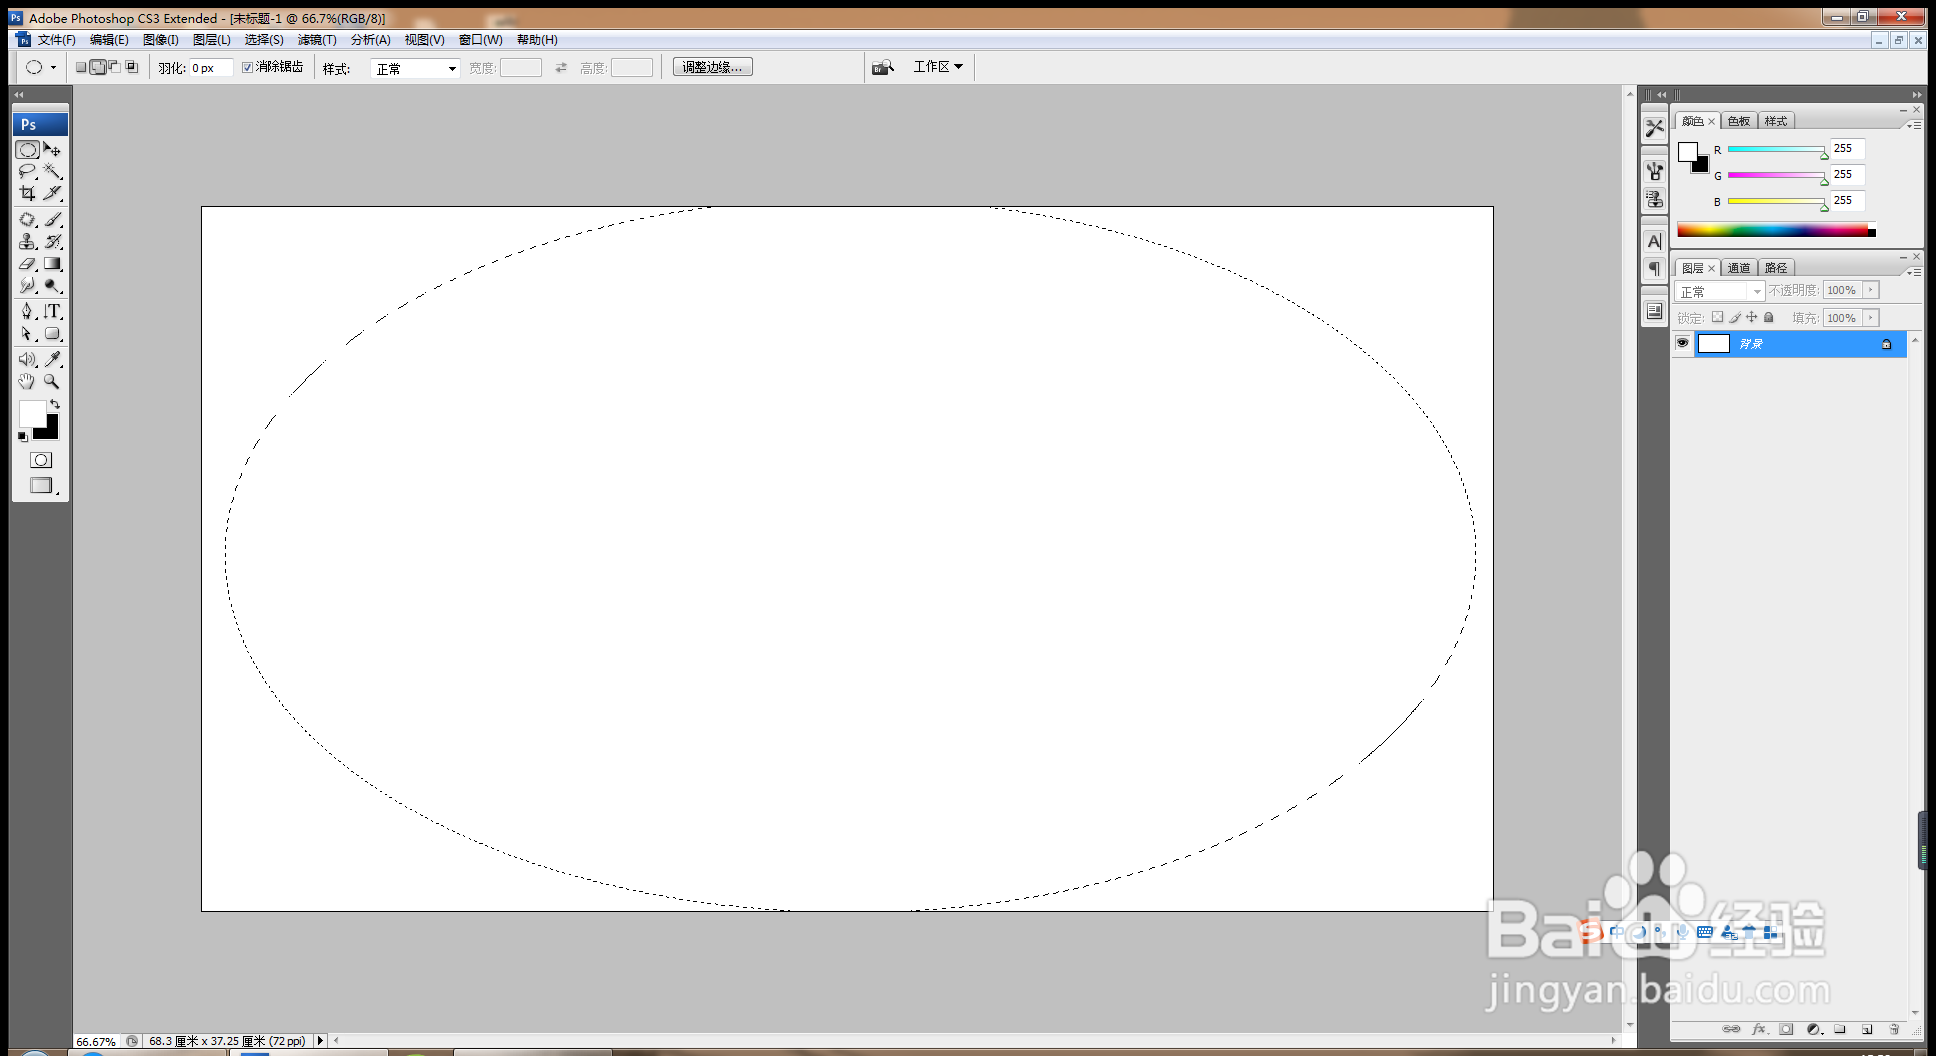Open the marquee tool preset picker arrow
The image size is (1936, 1056).
(53, 67)
